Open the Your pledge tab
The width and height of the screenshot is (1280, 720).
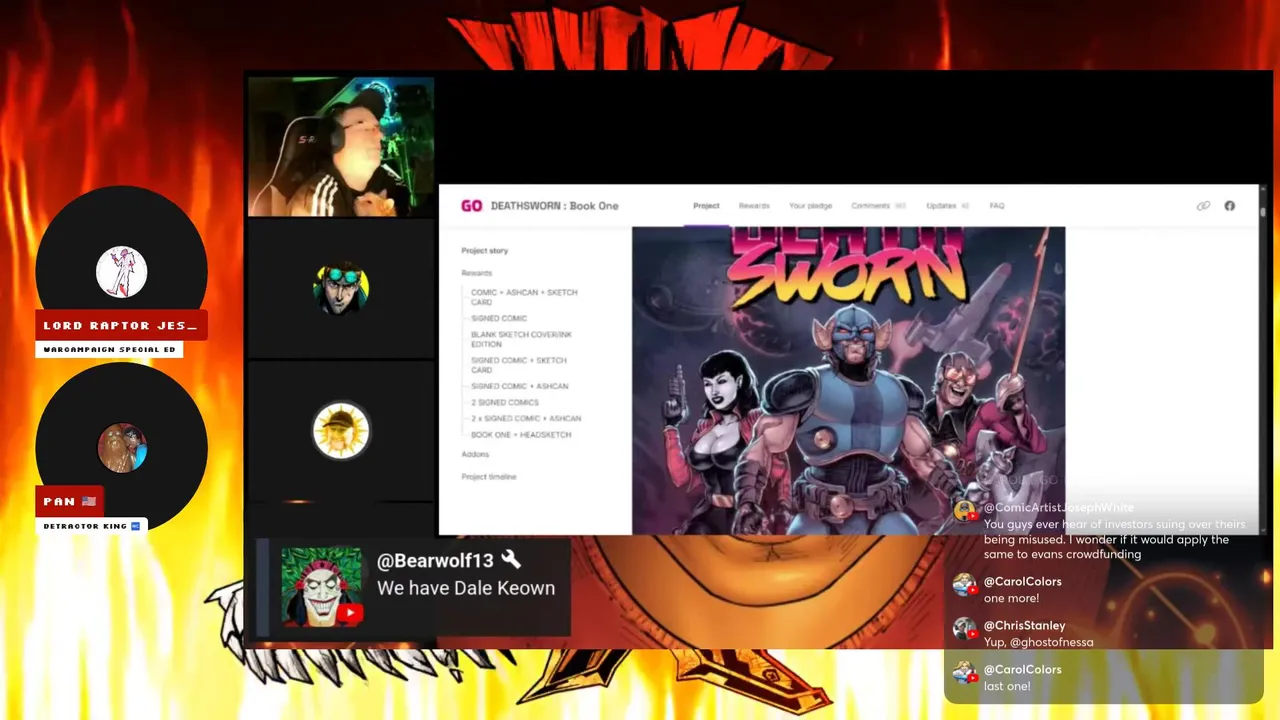810,206
